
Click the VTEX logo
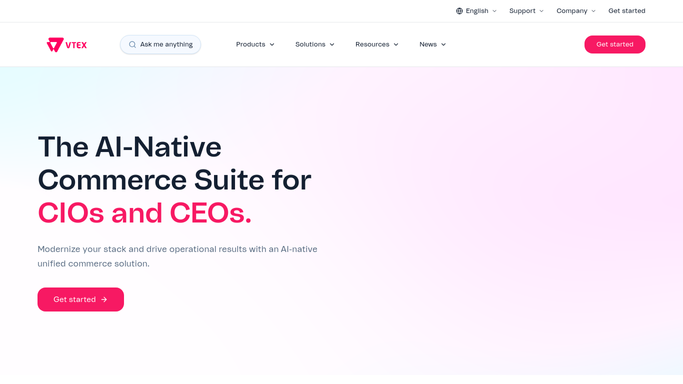67,44
